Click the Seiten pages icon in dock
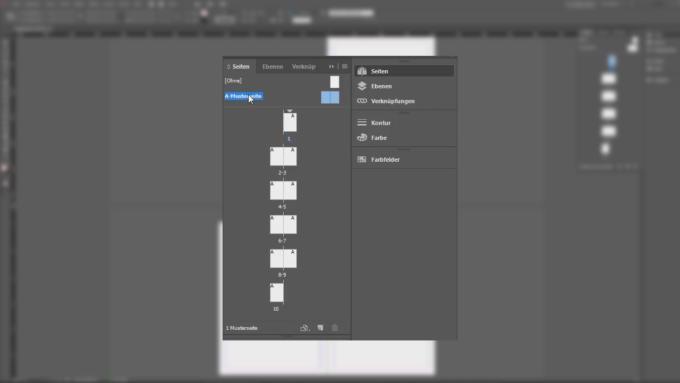Screen dimensions: 680x383 click(x=362, y=71)
